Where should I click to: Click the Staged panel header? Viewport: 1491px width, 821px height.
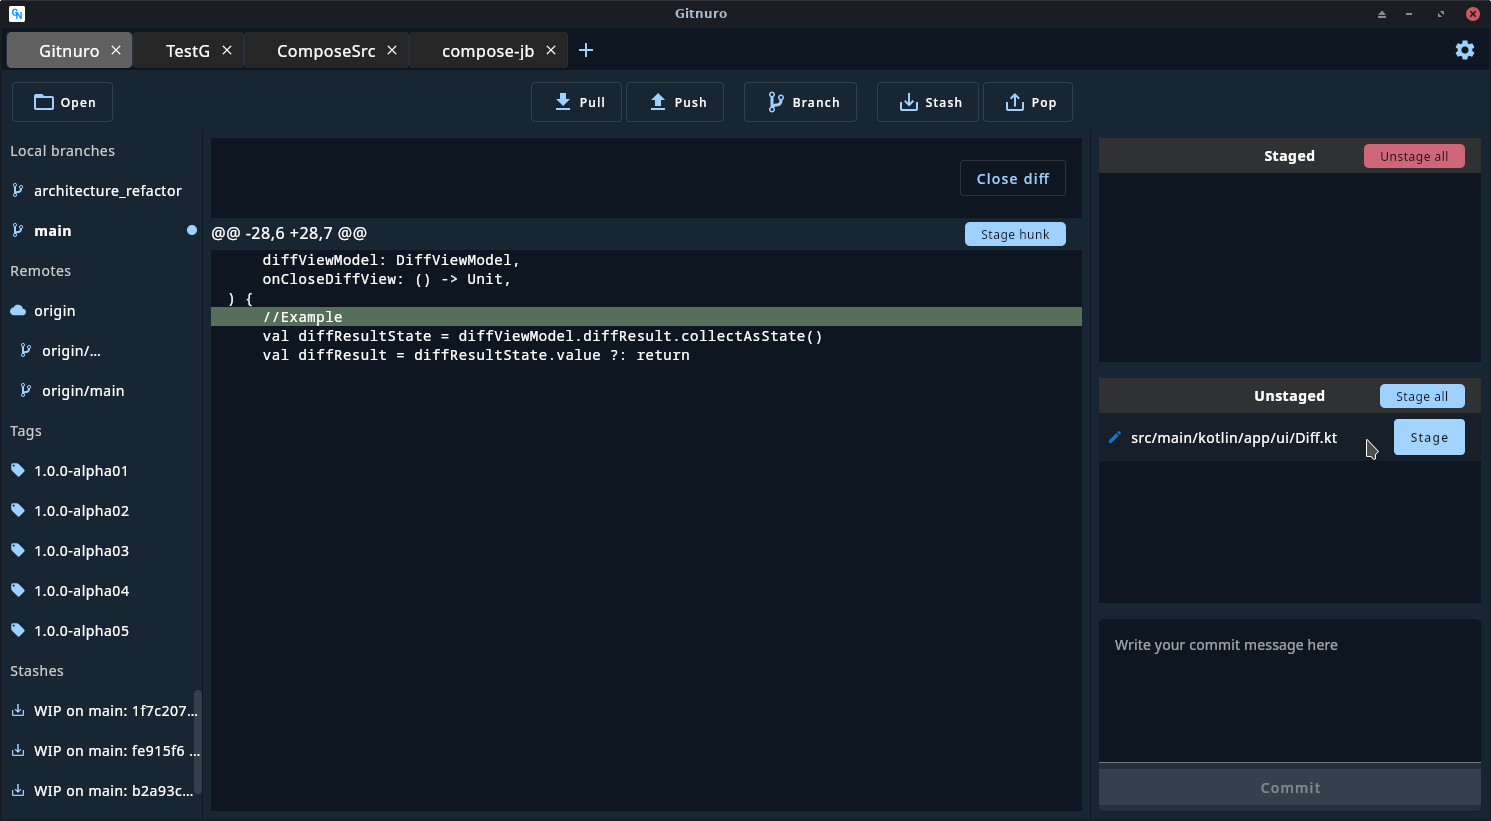click(1289, 156)
